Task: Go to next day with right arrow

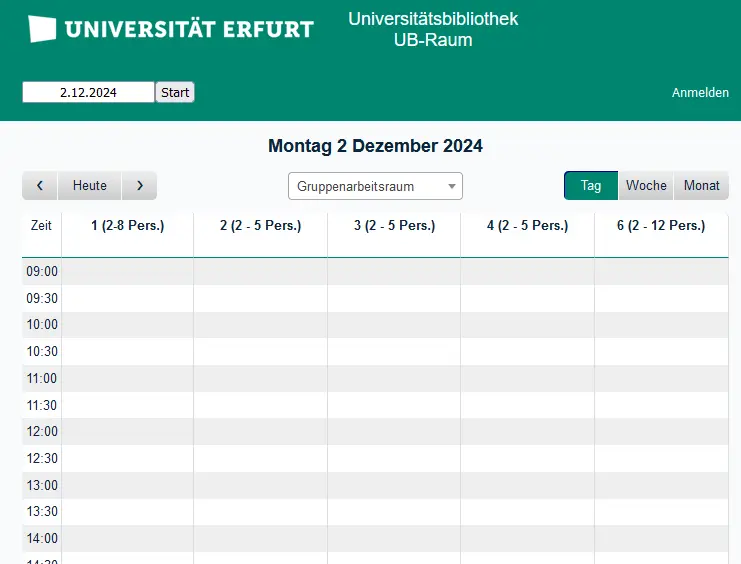Action: click(140, 186)
